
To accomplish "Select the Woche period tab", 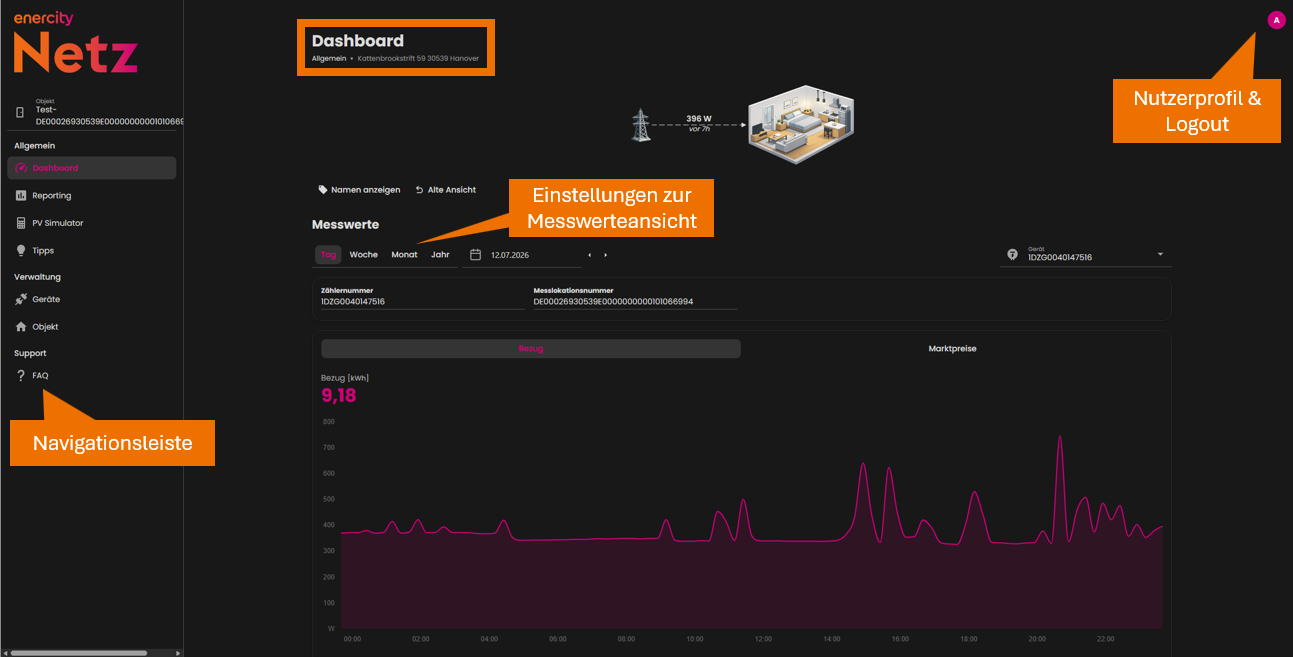I will click(364, 255).
